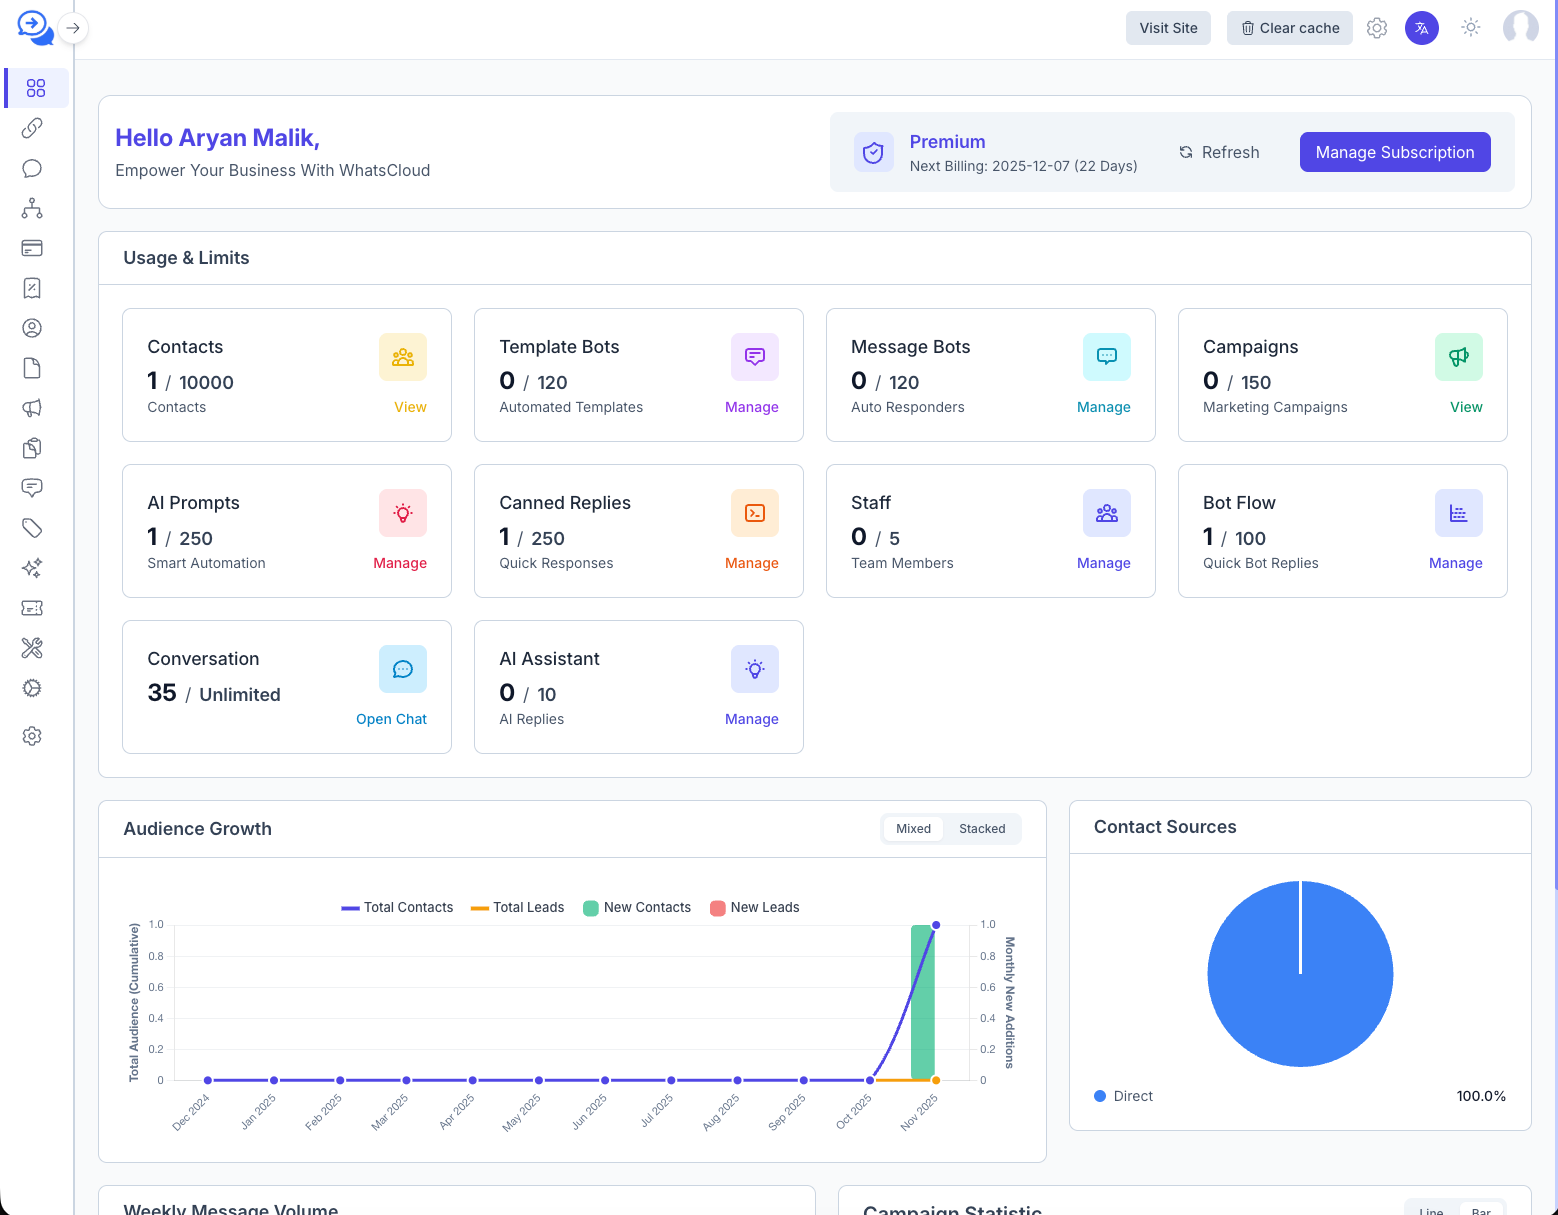Image resolution: width=1558 pixels, height=1215 pixels.
Task: Switch Audience Growth chart to Stacked view
Action: [982, 828]
